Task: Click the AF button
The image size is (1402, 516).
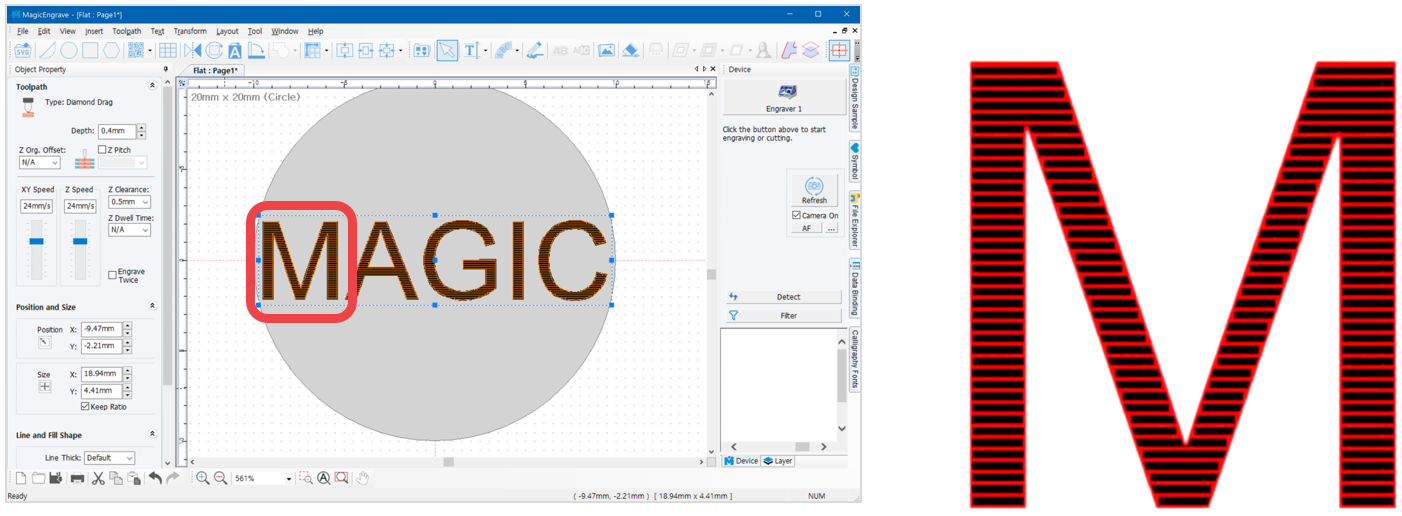Action: [806, 228]
